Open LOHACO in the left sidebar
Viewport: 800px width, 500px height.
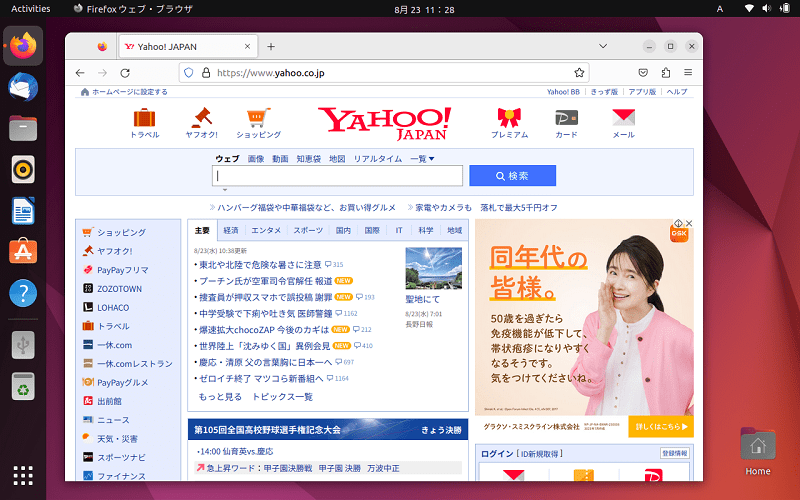[113, 308]
